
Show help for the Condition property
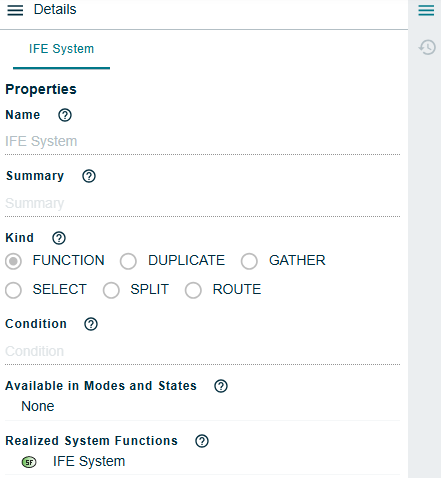point(91,324)
